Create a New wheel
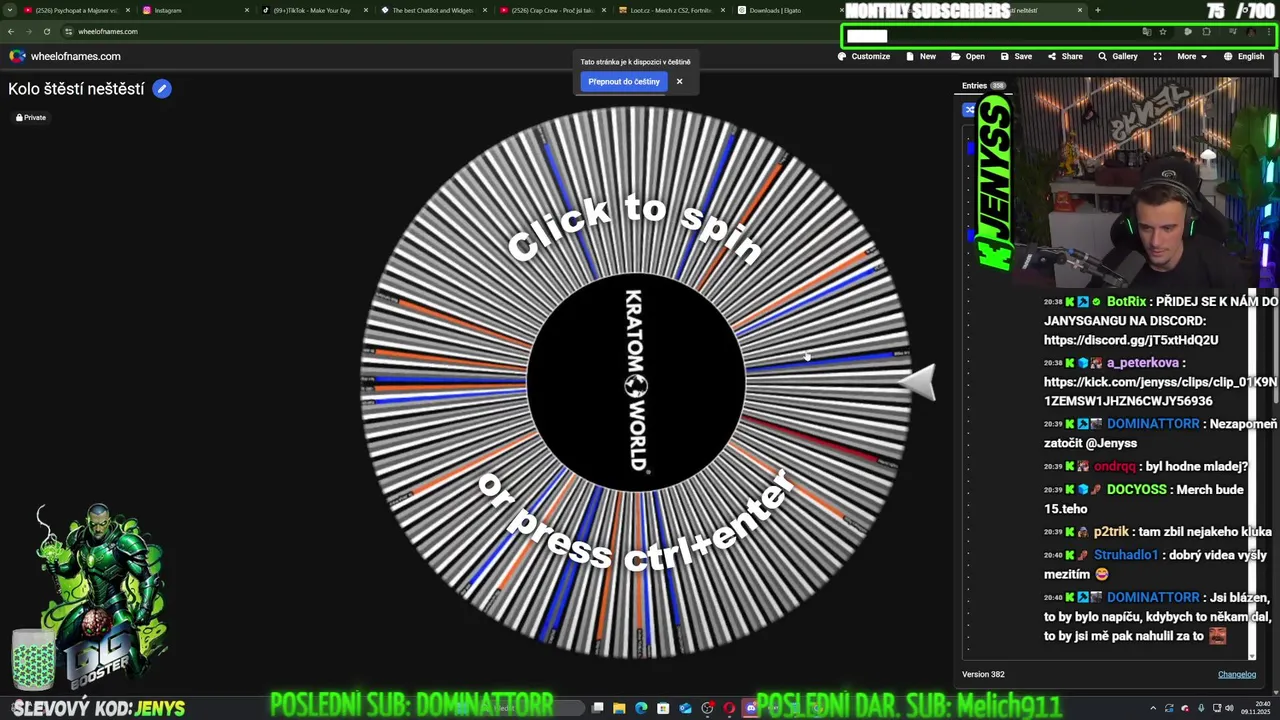The width and height of the screenshot is (1280, 720). (921, 56)
